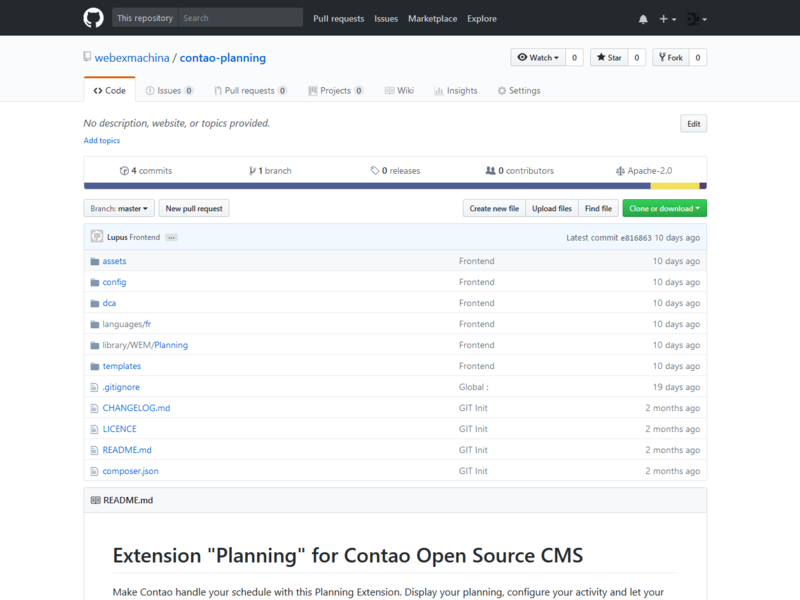
Task: Click the Add topics link
Action: click(102, 140)
